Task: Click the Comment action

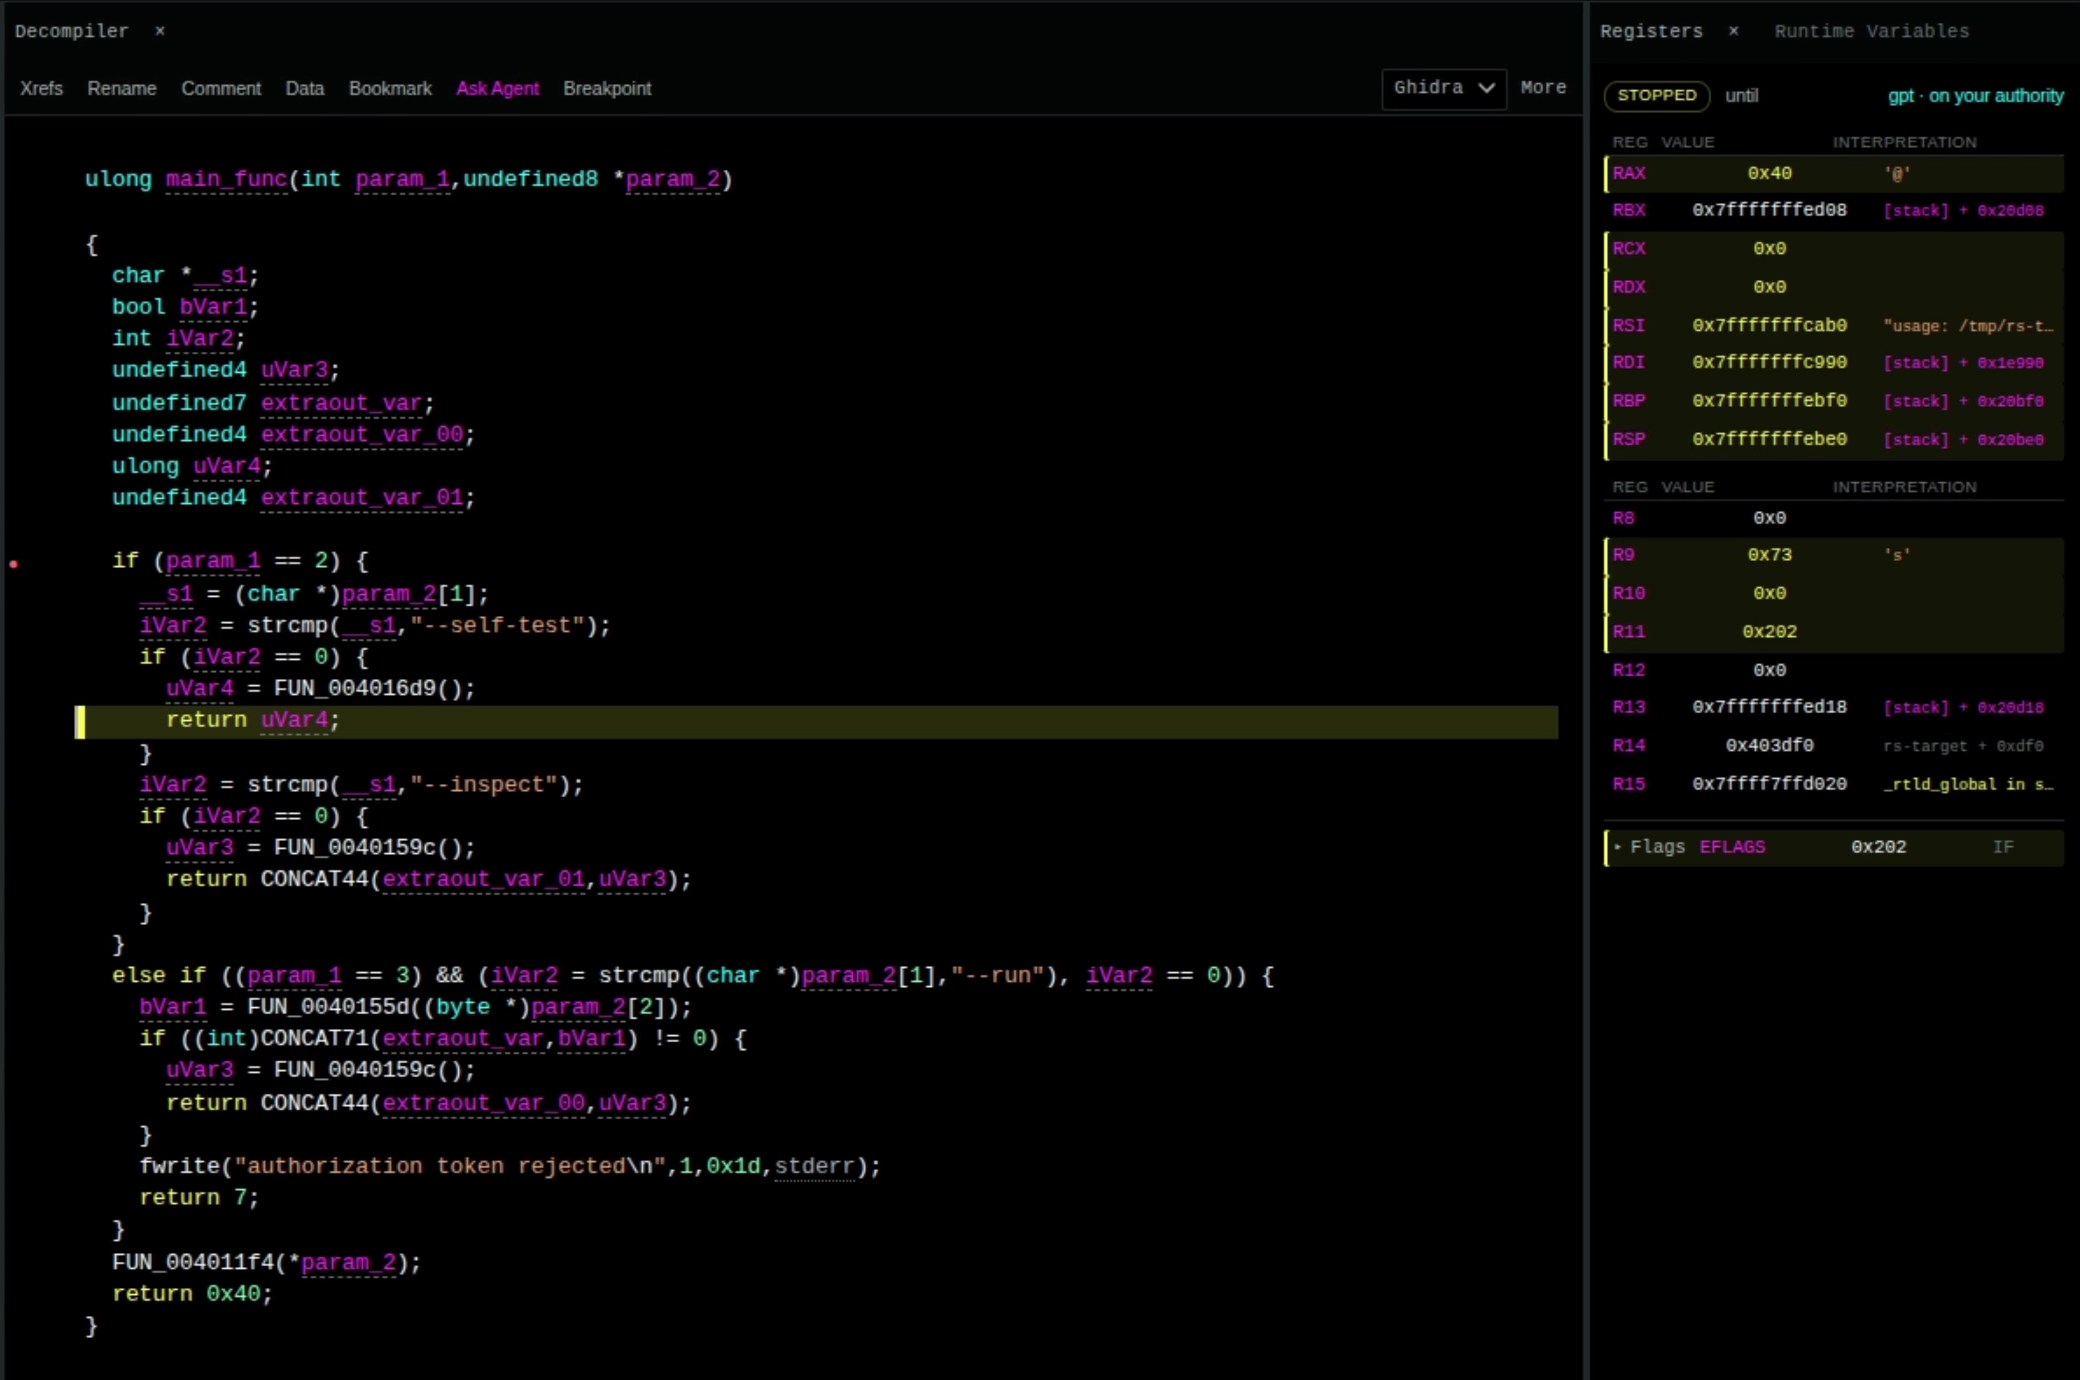Action: 221,88
